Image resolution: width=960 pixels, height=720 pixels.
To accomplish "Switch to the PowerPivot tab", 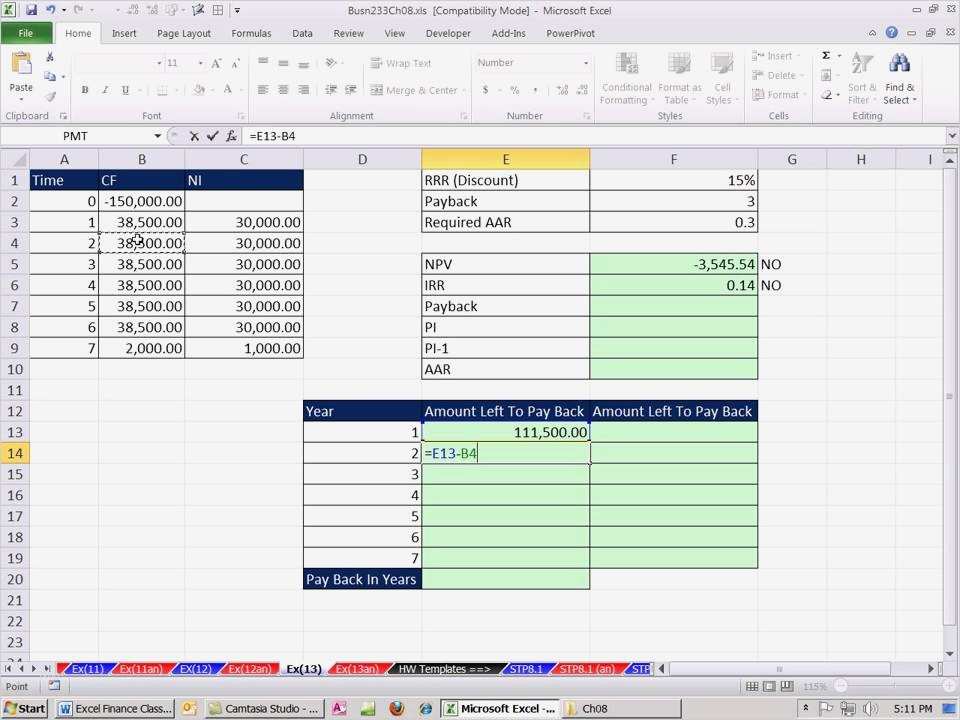I will 570,33.
